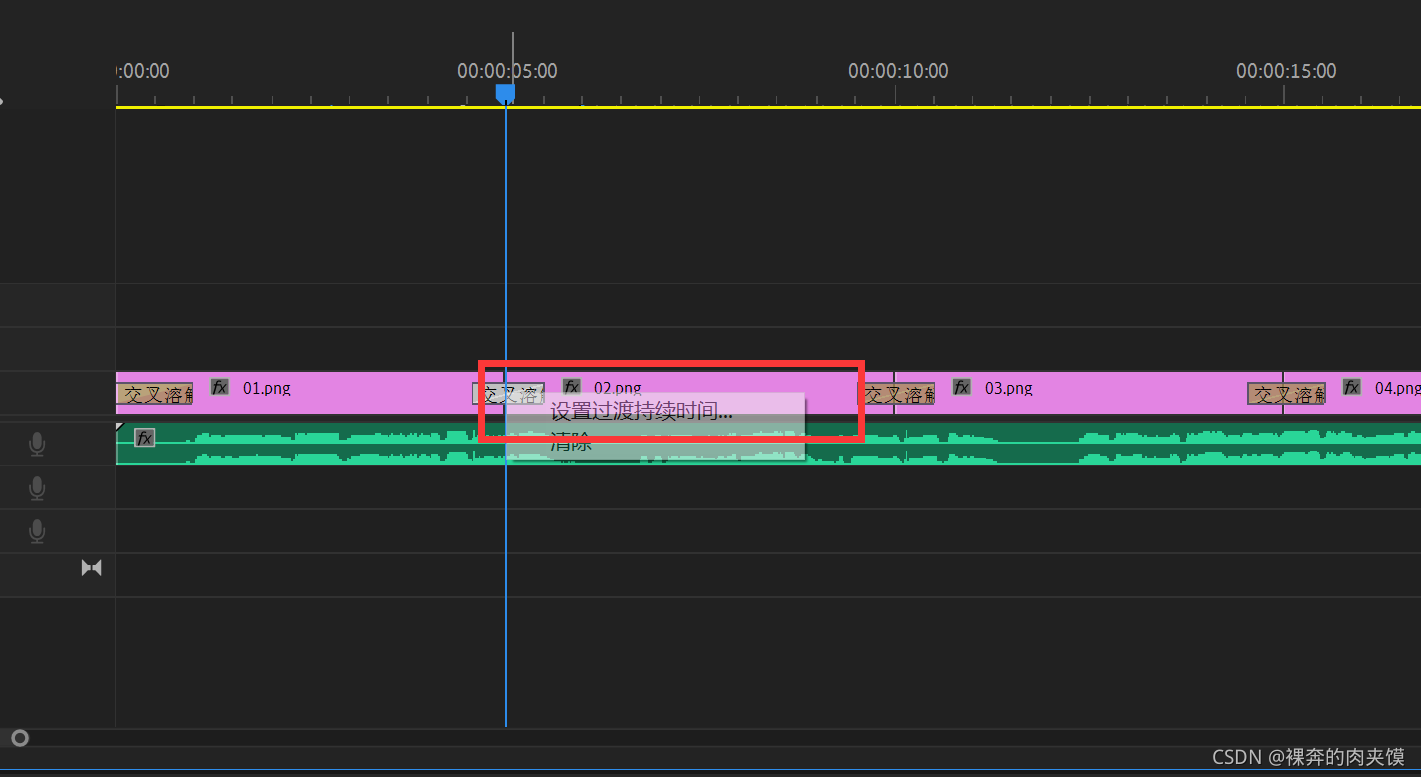Screen dimensions: 1421x777
Task: Click the ruler at timecode 00:00:15:00
Action: (x=1286, y=71)
